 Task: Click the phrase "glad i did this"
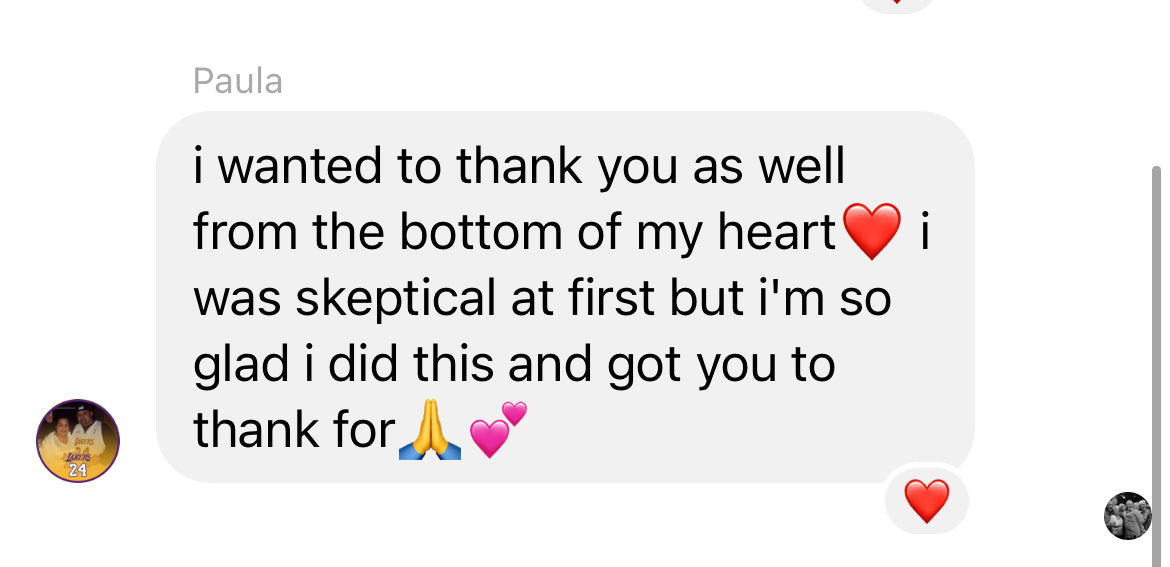tap(344, 365)
